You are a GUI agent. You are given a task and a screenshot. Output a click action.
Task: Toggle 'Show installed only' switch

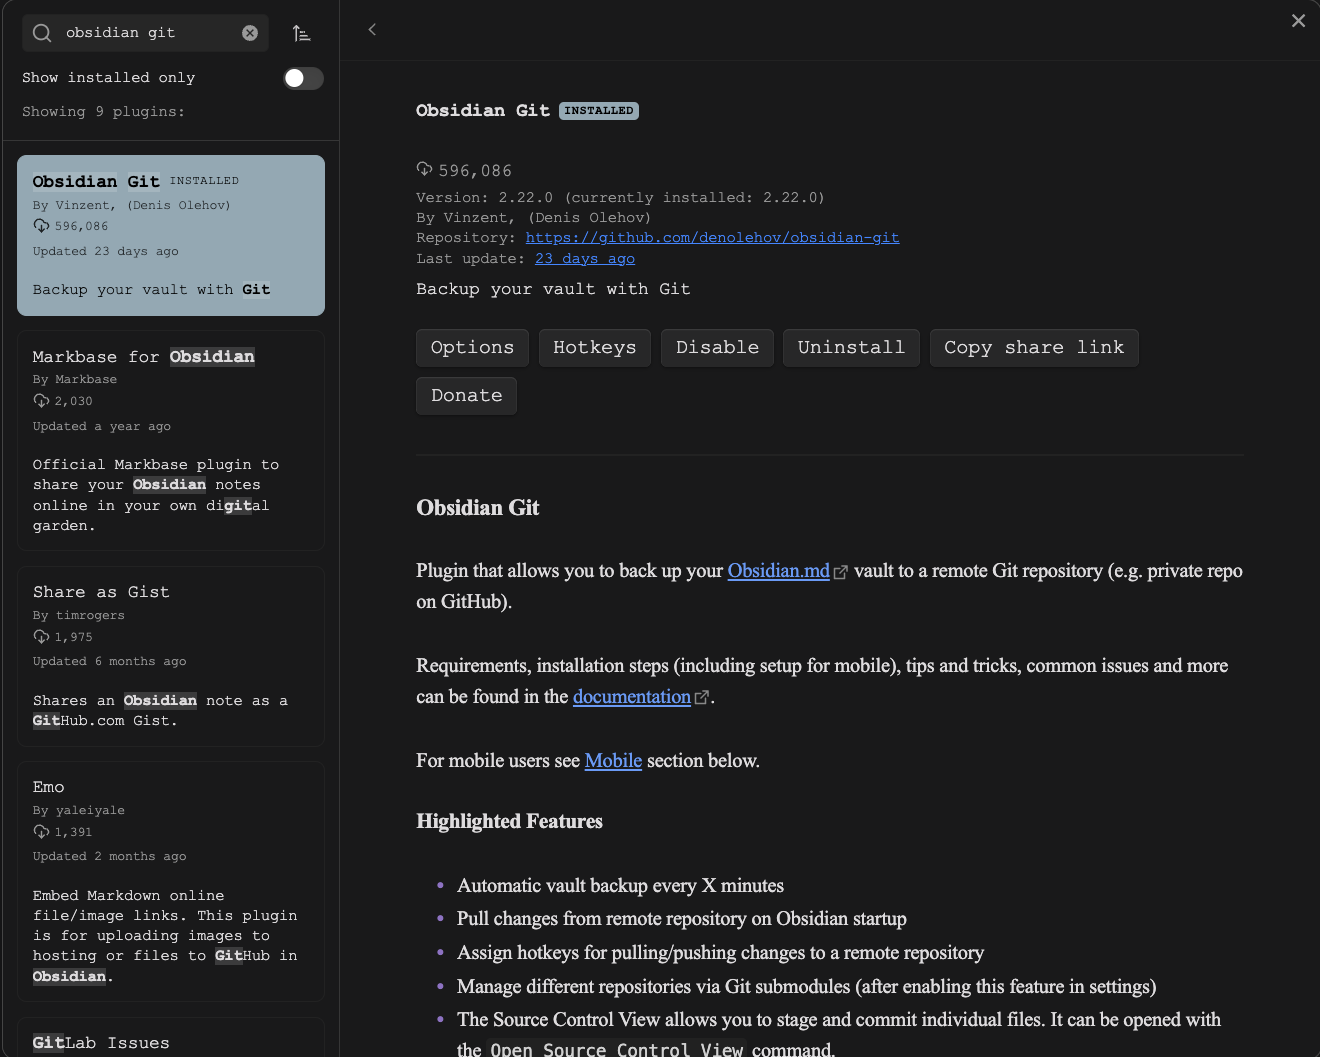click(x=303, y=78)
